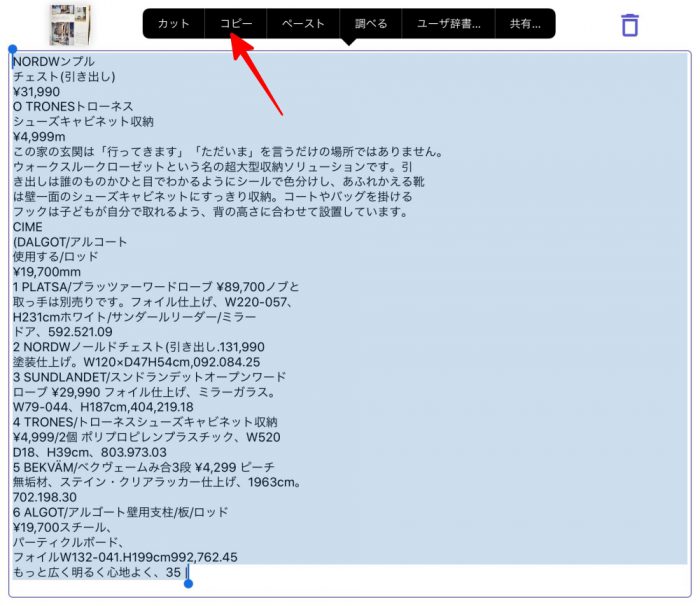Tap the top selection start handle

tap(12, 49)
